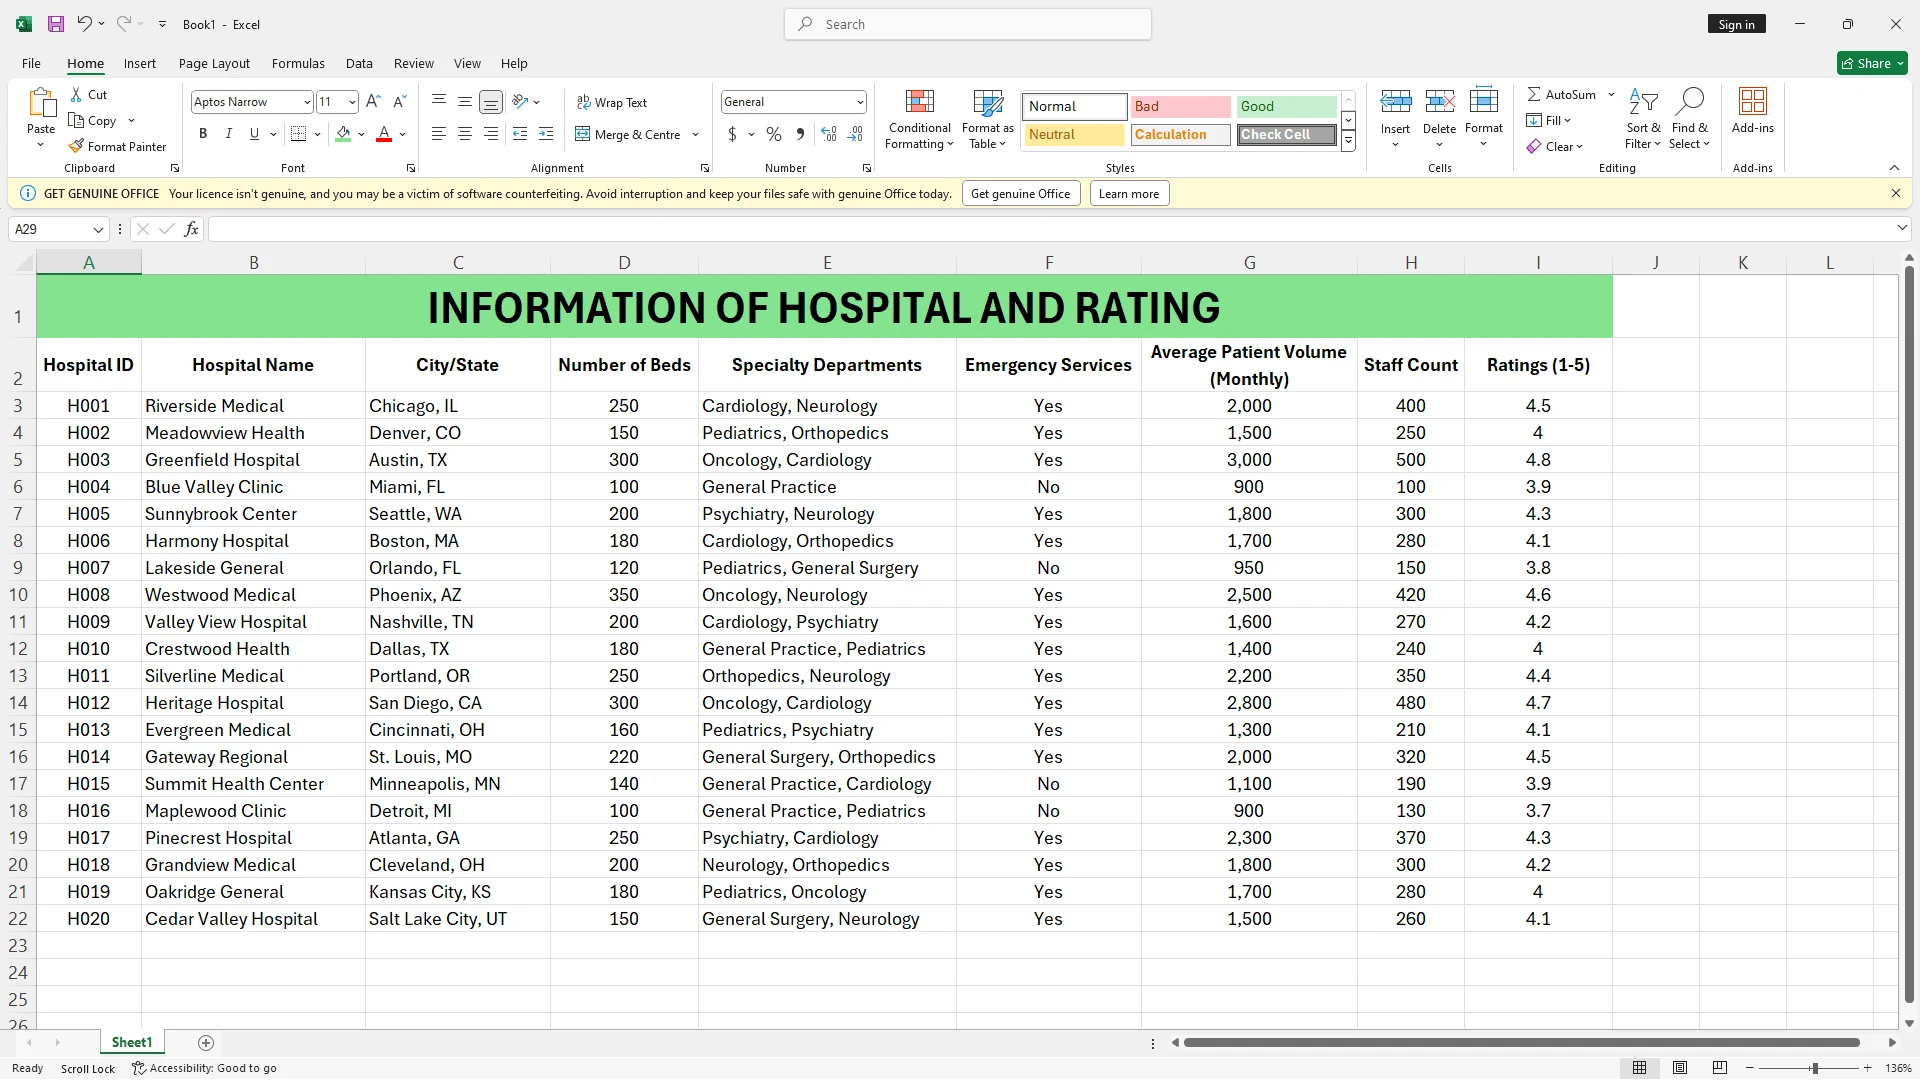1920x1080 pixels.
Task: Click the Find & Select magnifier icon
Action: [1689, 102]
